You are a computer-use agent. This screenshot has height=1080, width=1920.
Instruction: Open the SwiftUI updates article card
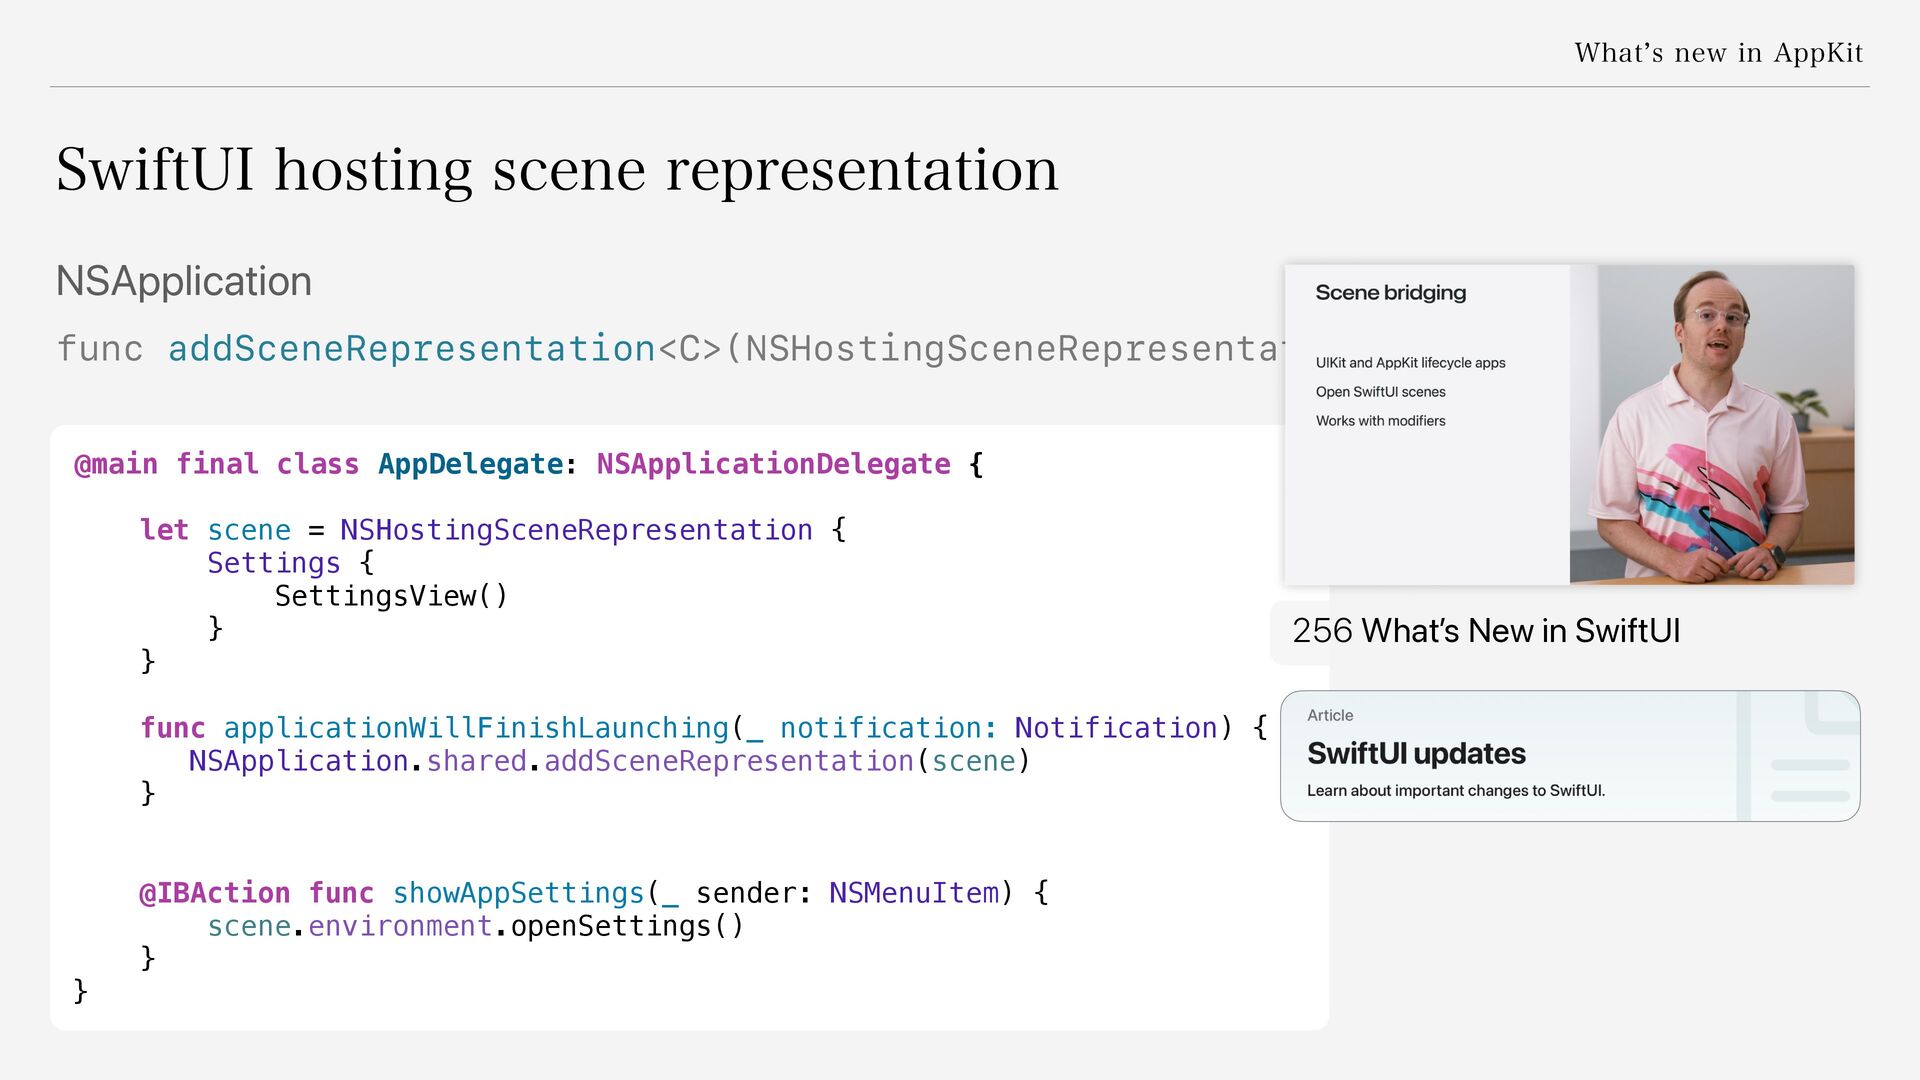tap(1570, 756)
